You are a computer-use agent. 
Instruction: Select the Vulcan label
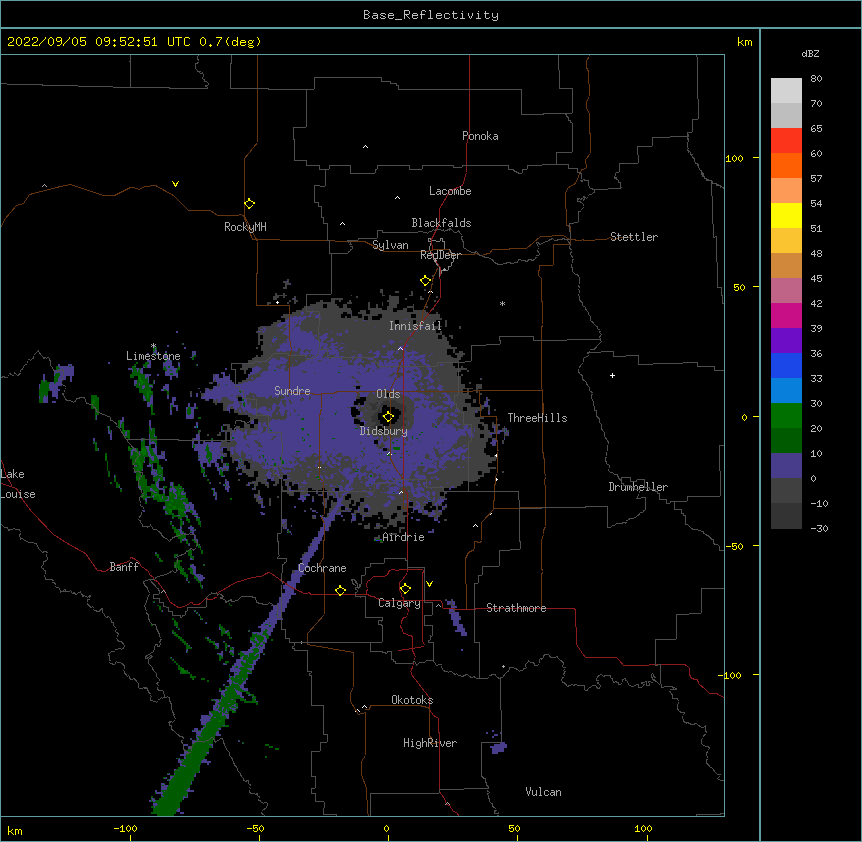[x=543, y=792]
